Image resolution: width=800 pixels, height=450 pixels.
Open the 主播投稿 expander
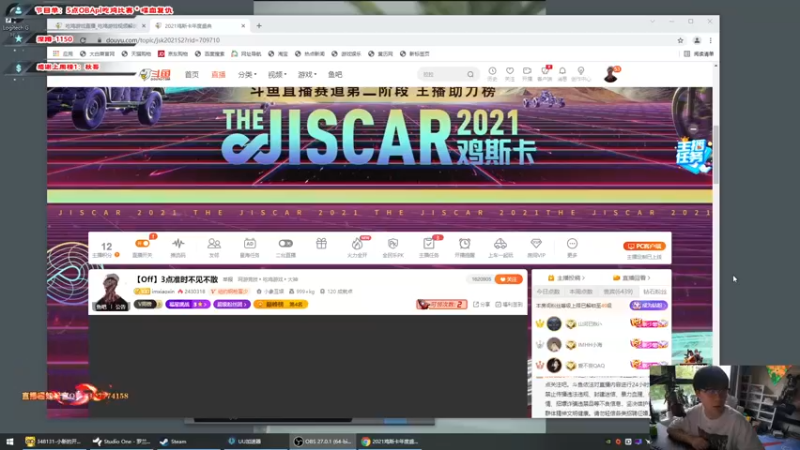click(x=566, y=278)
